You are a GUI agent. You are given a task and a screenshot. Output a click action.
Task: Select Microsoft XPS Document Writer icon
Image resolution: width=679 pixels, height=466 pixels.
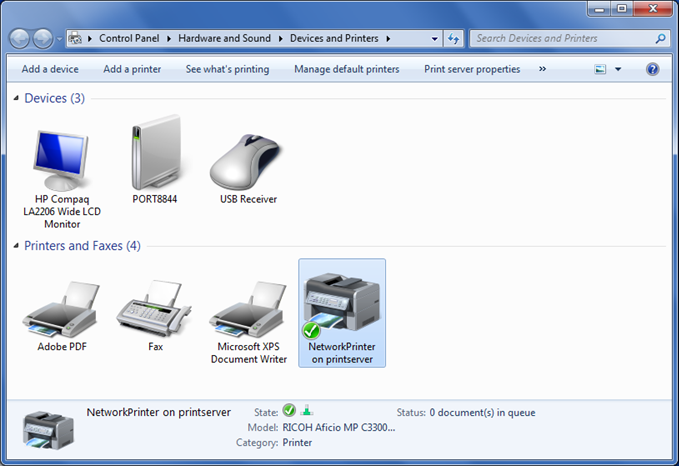248,310
